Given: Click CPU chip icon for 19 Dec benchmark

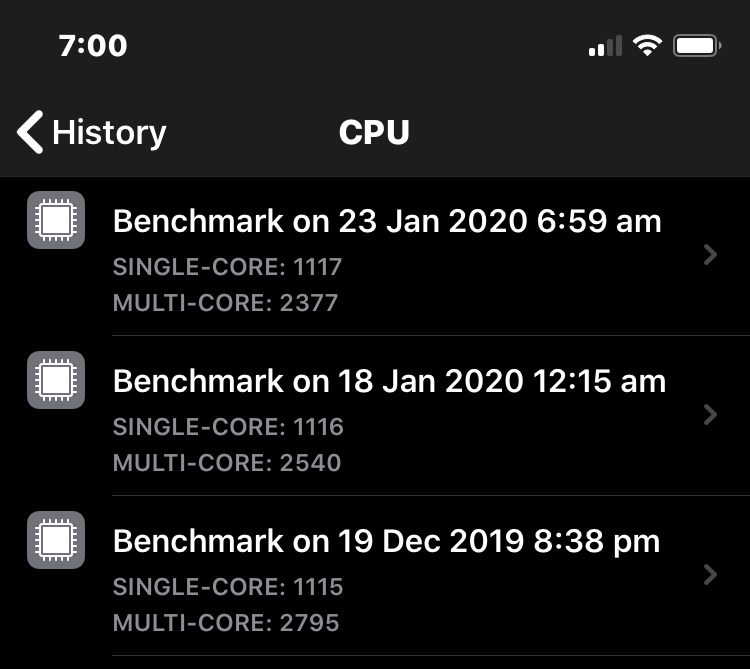Looking at the screenshot, I should [55, 540].
